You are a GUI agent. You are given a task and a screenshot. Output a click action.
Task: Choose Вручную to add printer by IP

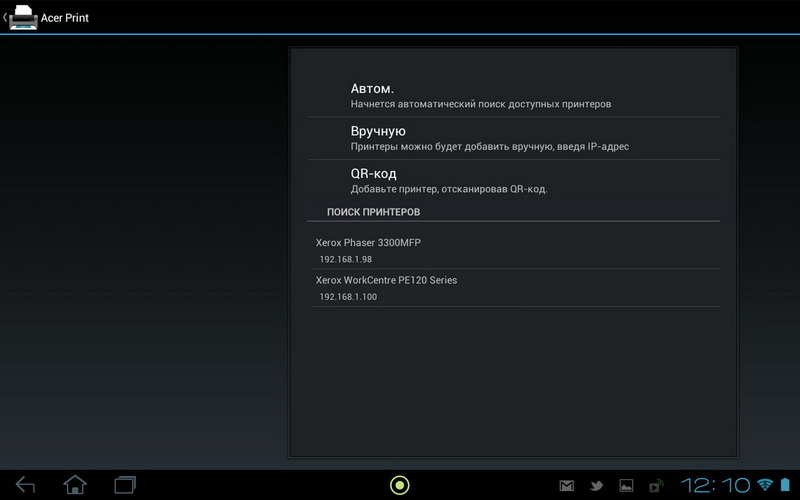(513, 138)
